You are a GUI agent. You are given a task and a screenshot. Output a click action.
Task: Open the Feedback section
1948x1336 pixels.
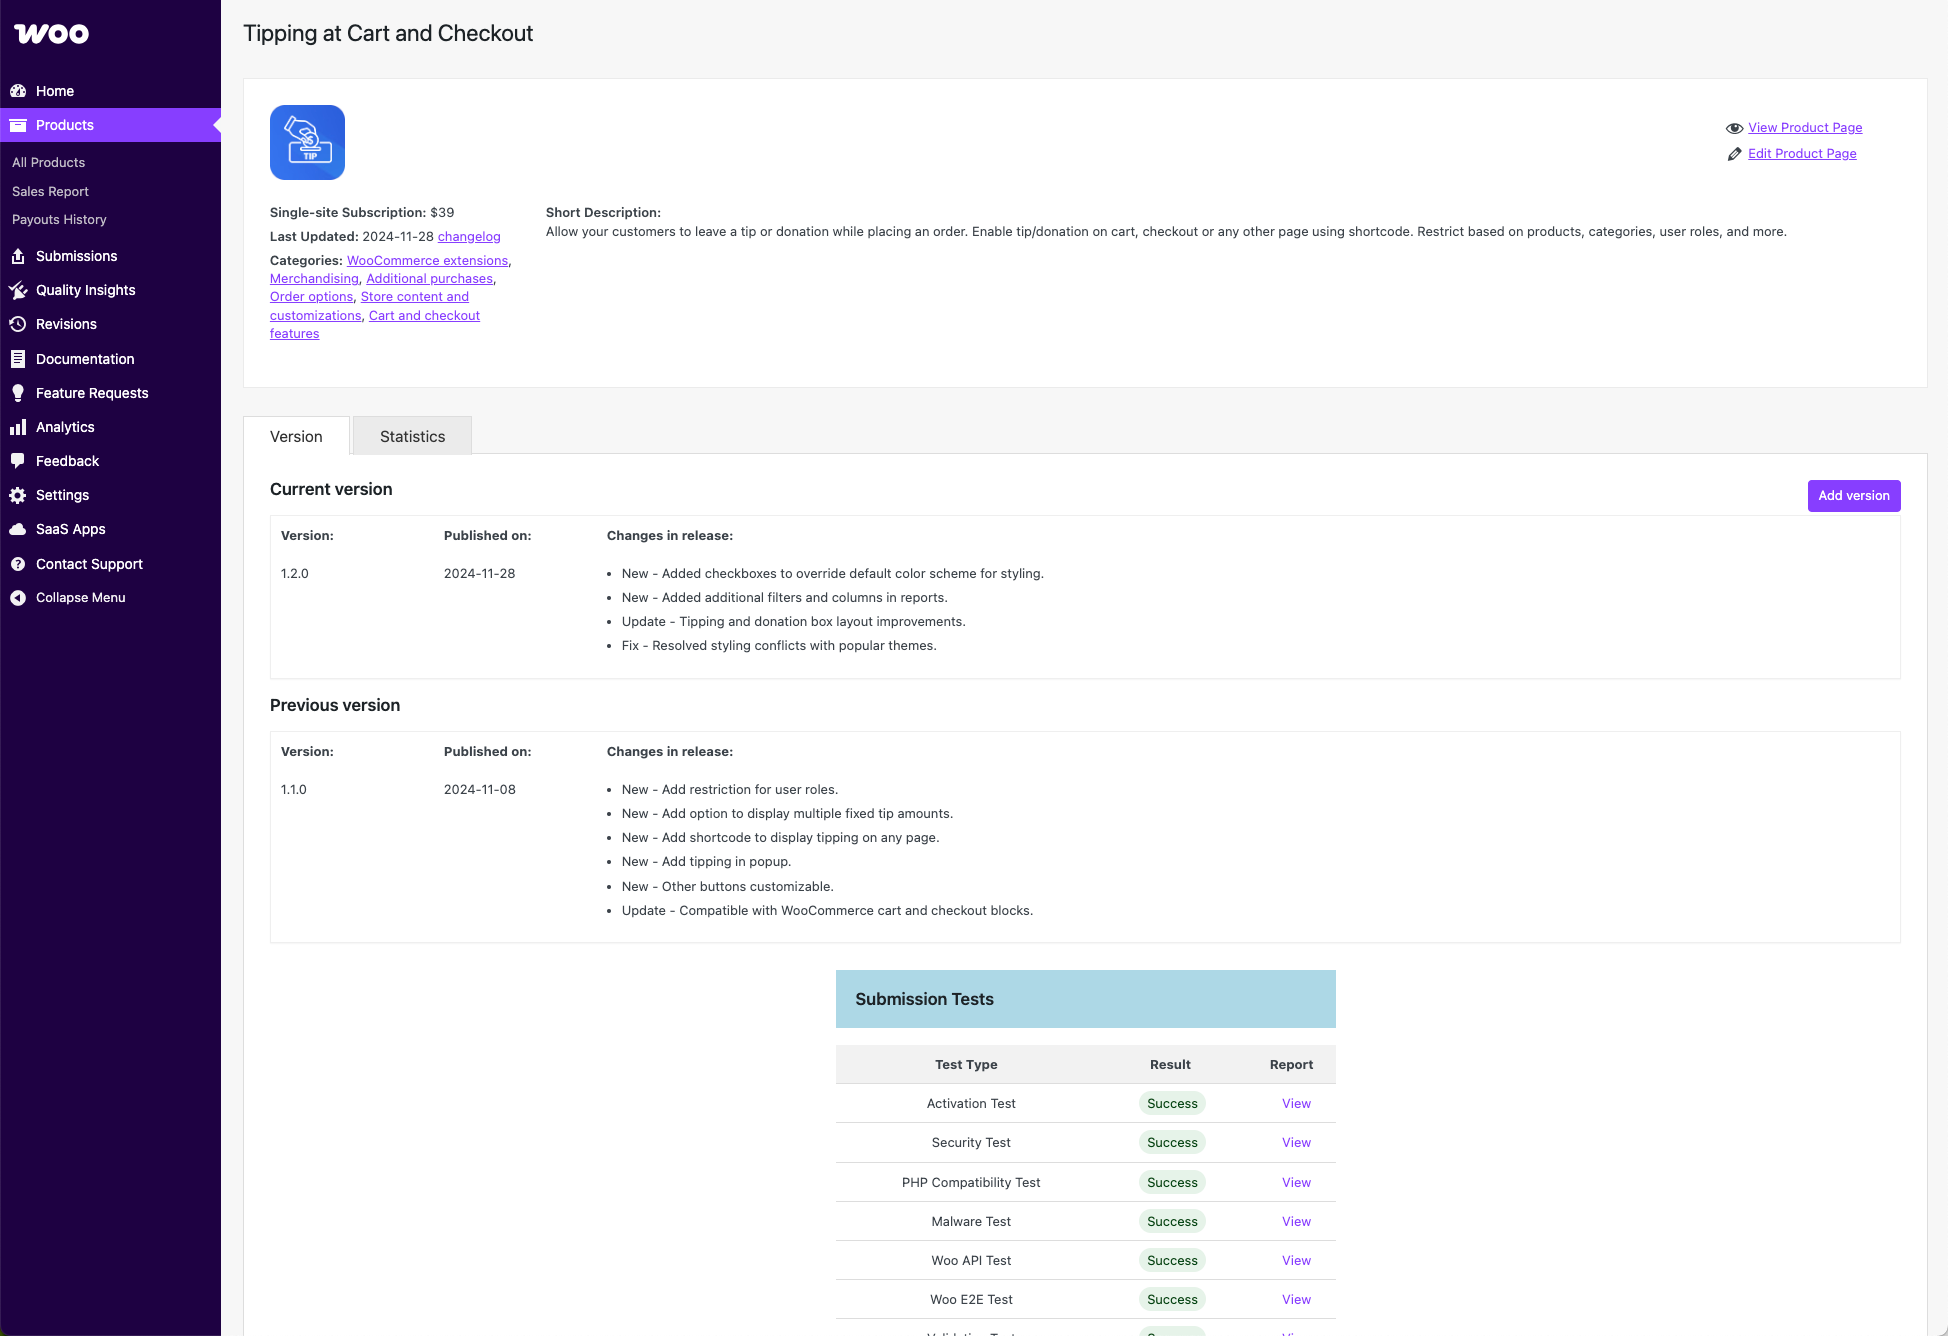[67, 461]
